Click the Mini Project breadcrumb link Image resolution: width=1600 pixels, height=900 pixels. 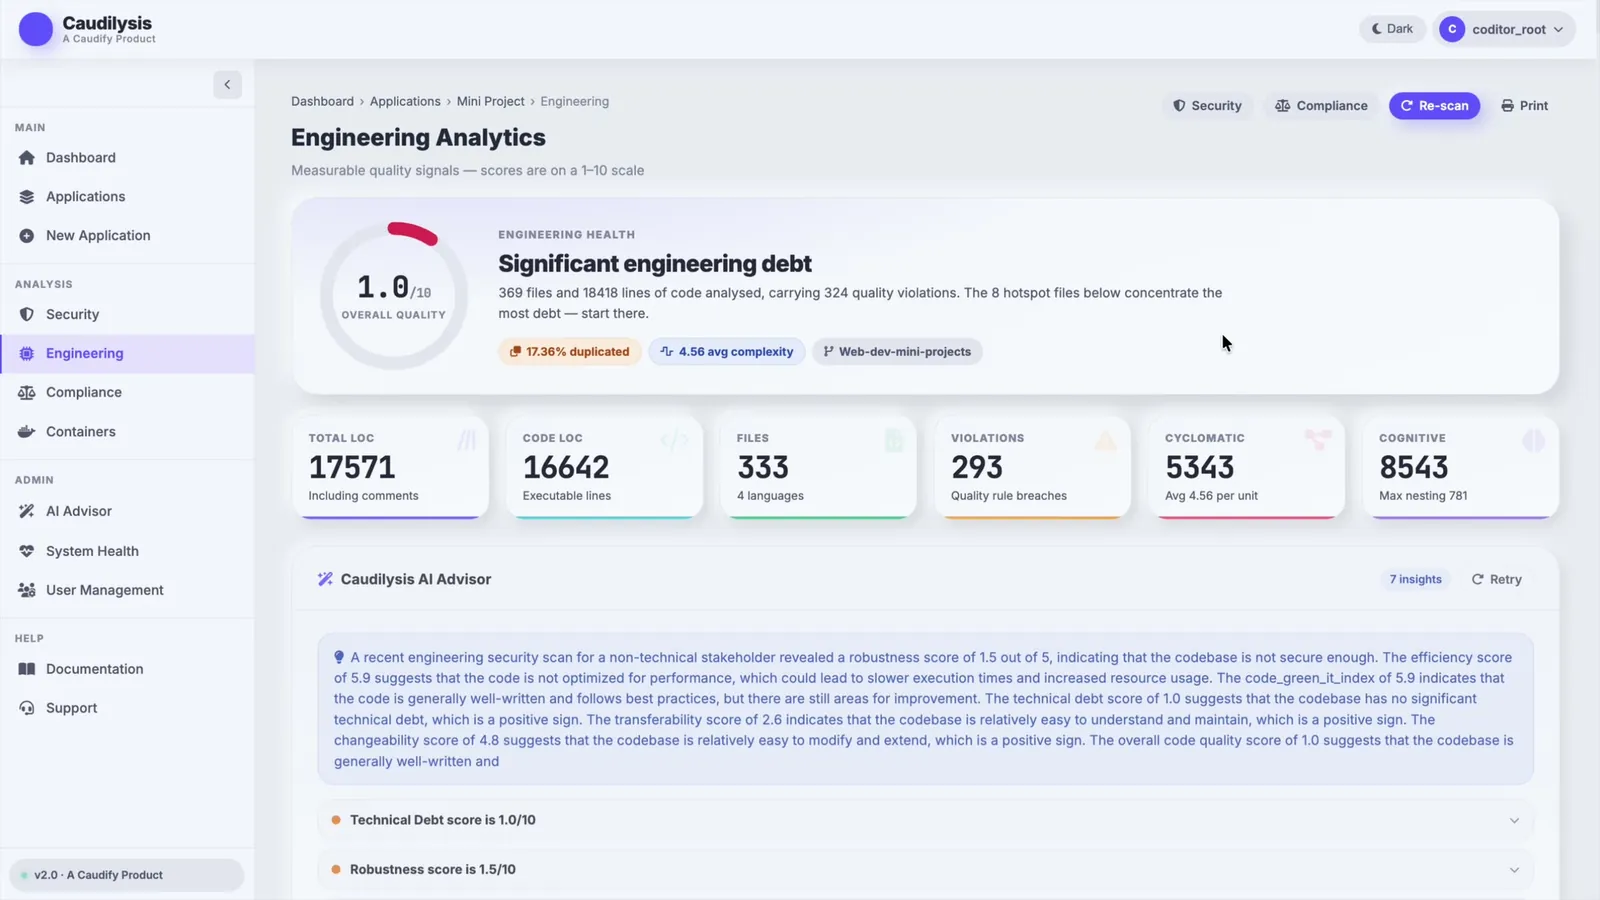491,102
